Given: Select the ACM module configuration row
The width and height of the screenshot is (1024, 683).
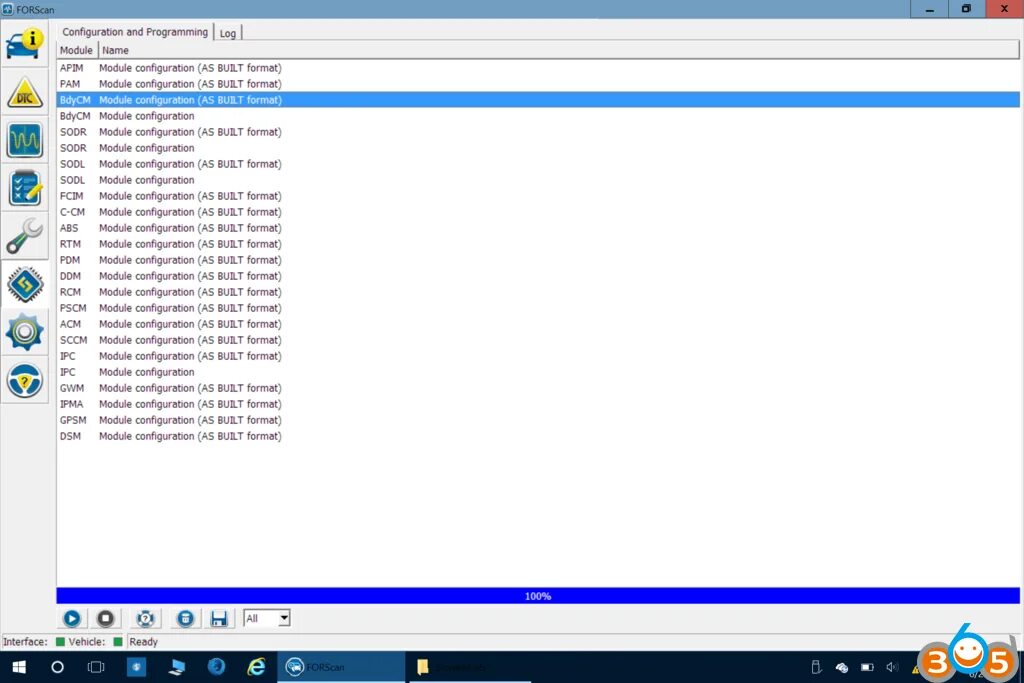Looking at the screenshot, I should tap(538, 324).
